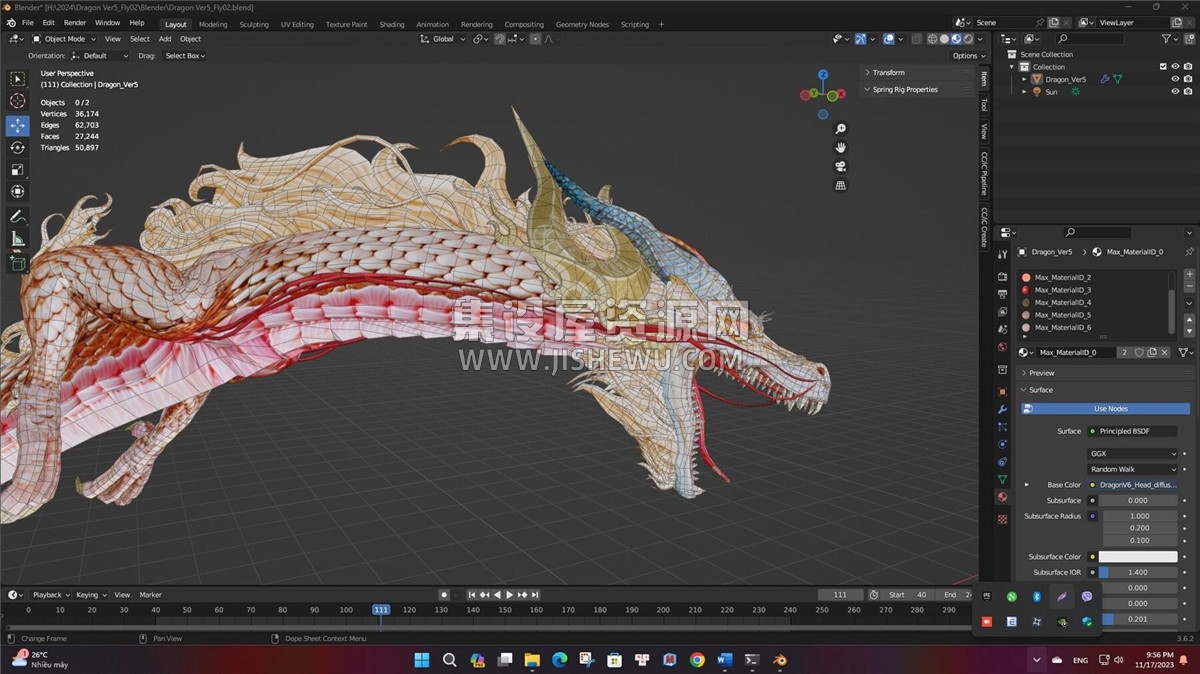Open the Drag Select Box dropdown
This screenshot has width=1200, height=674.
[x=185, y=56]
